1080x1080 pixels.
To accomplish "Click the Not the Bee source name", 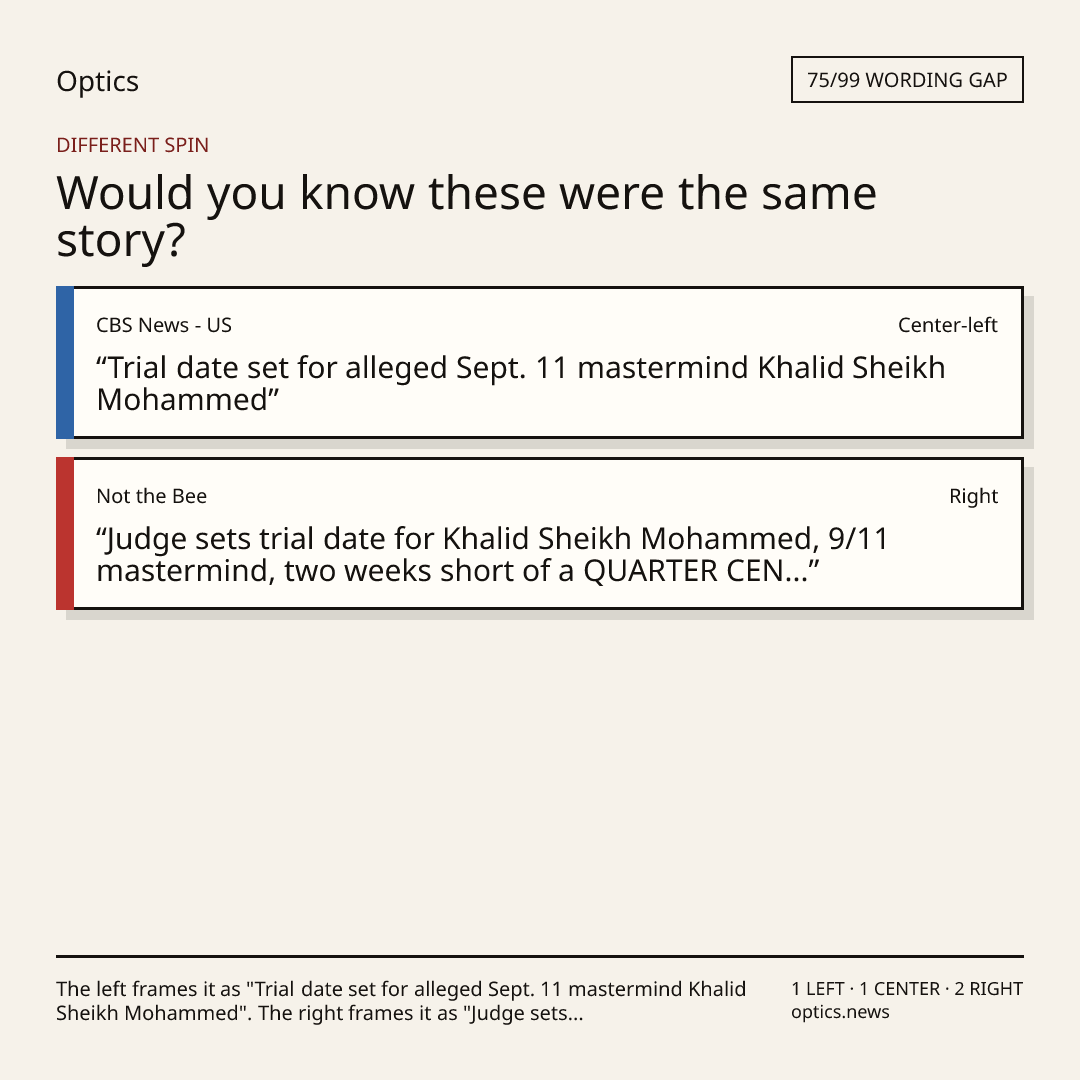I will point(152,496).
